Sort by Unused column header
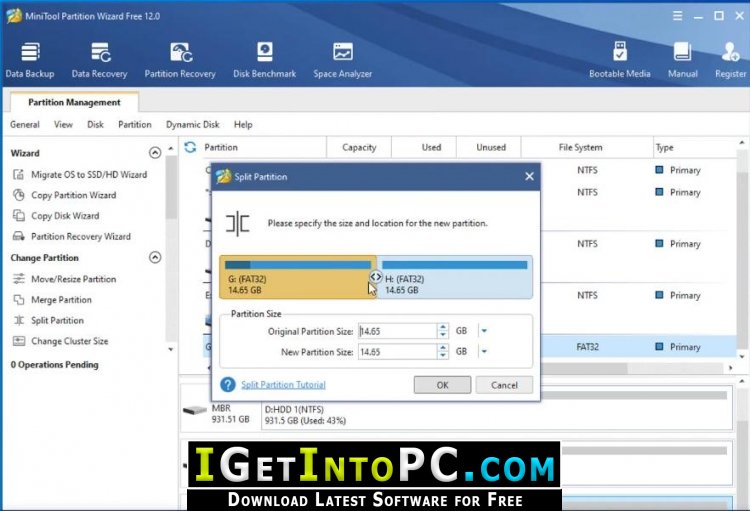Screen dimensions: 750x511 (x=491, y=147)
